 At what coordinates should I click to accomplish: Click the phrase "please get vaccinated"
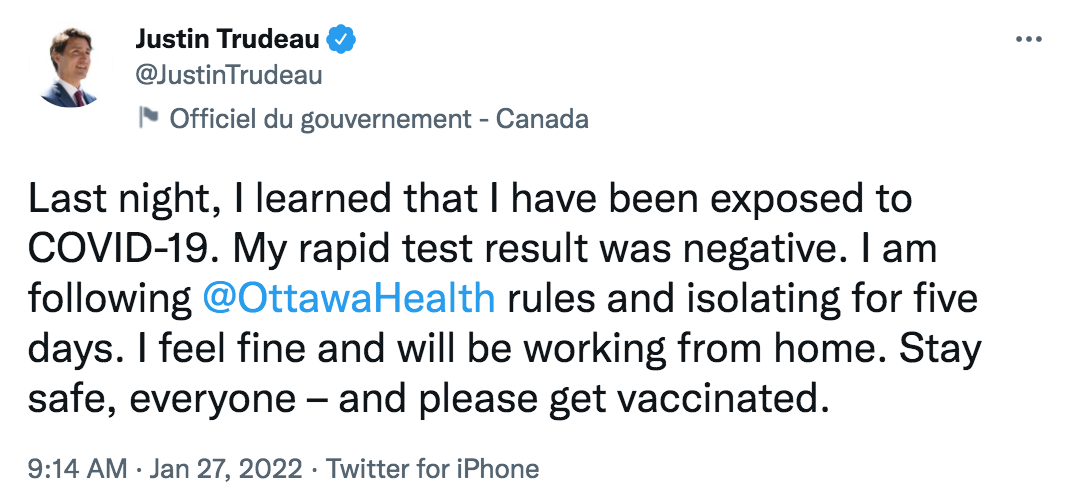[619, 400]
